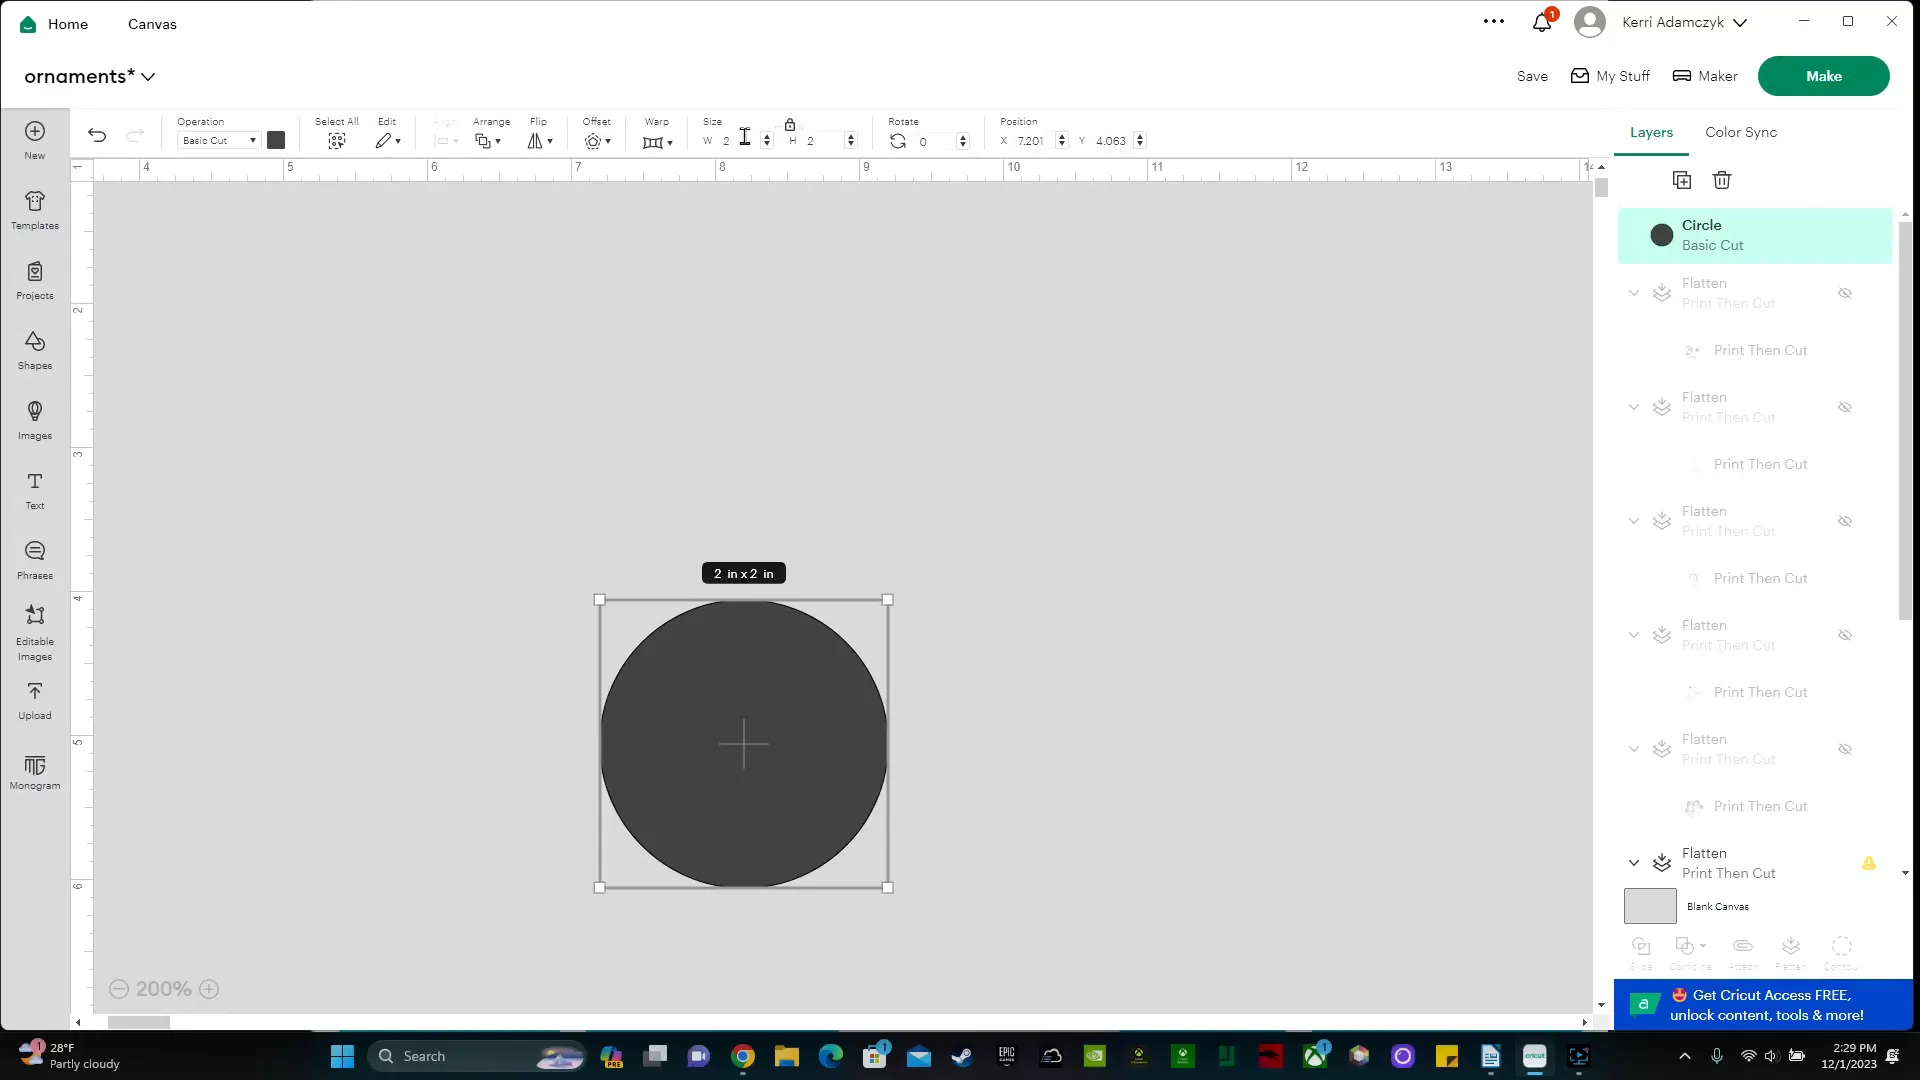Toggle visibility of the fourth Flatten layer
The image size is (1920, 1080).
tap(1845, 635)
